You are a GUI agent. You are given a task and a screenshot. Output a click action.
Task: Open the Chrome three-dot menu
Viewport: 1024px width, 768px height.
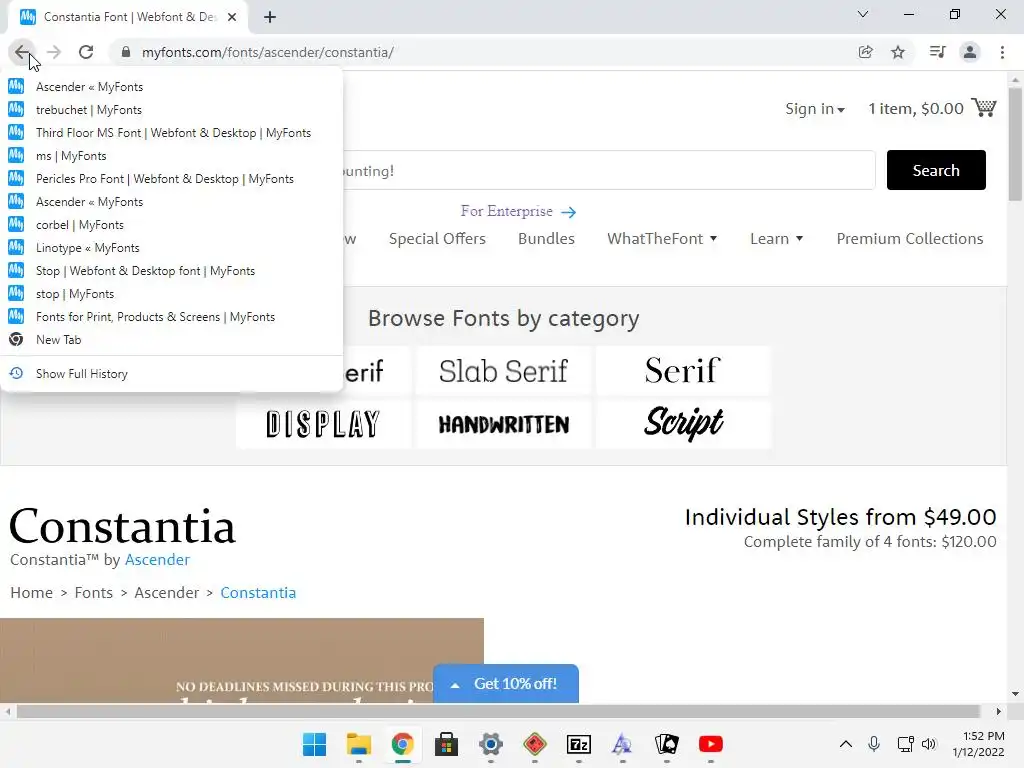click(x=1002, y=52)
